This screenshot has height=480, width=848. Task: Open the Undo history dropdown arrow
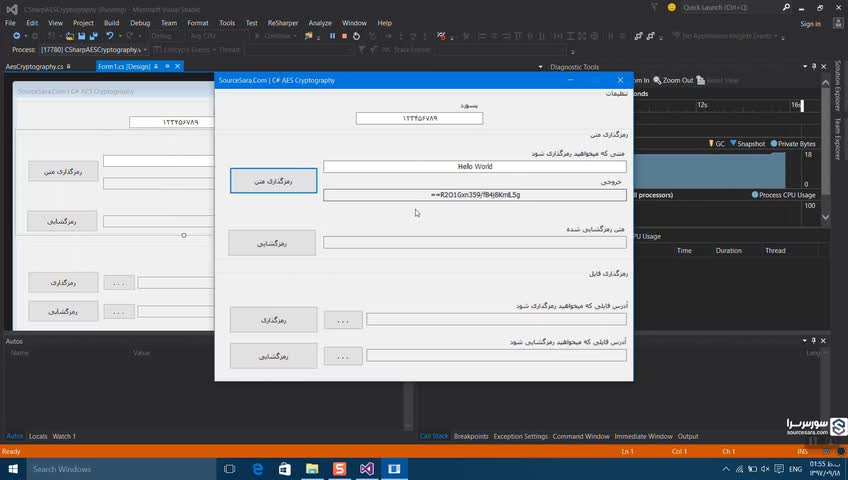[x=119, y=36]
